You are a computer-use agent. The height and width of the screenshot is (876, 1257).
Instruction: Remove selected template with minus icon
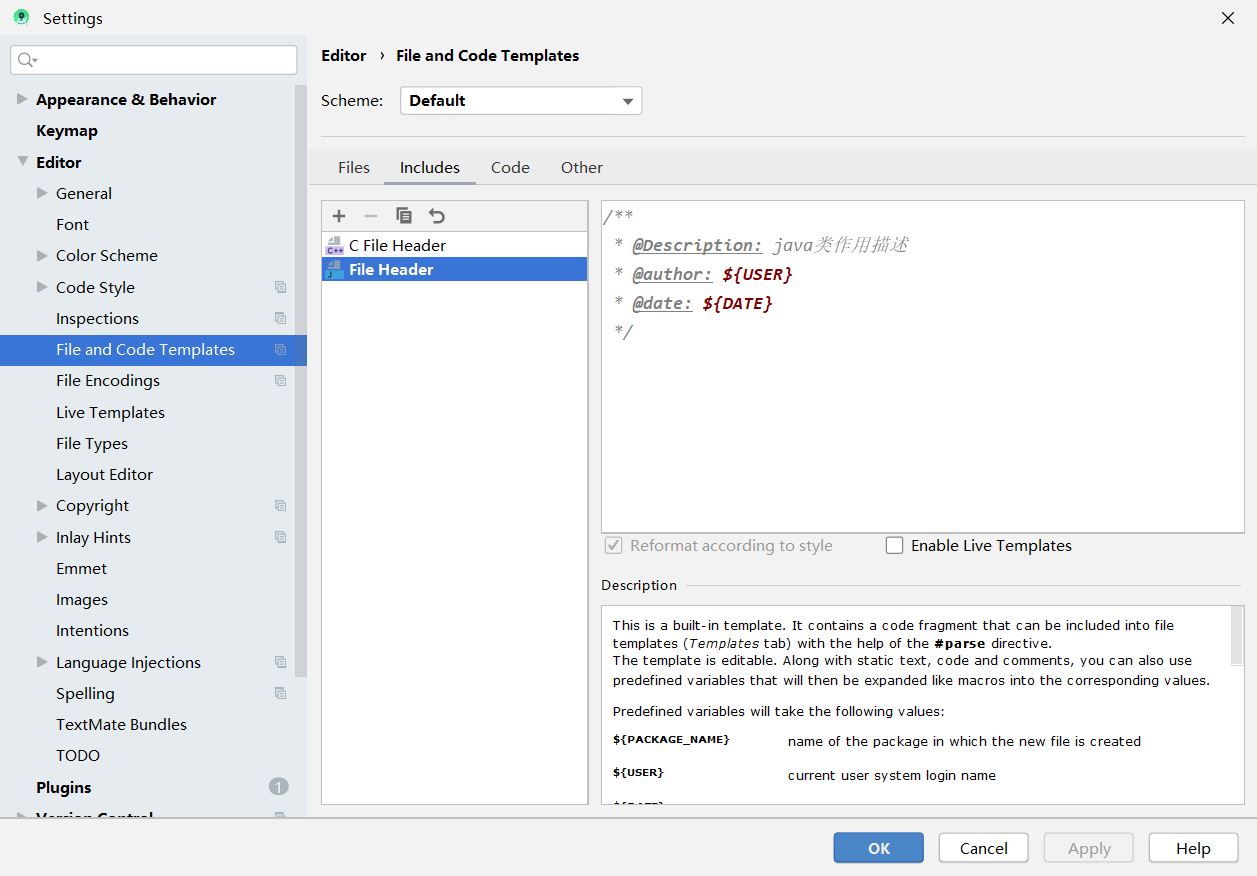pyautogui.click(x=371, y=216)
